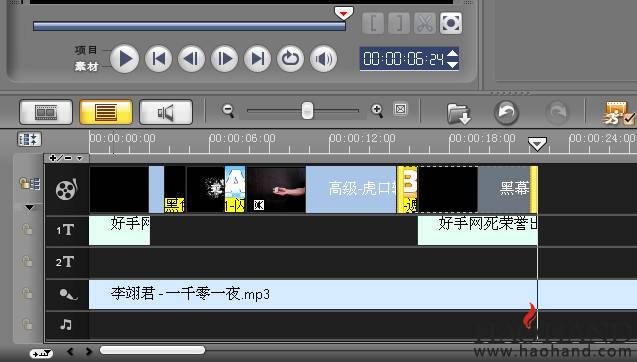
Task: Open the system volume speaker control
Action: 323,59
